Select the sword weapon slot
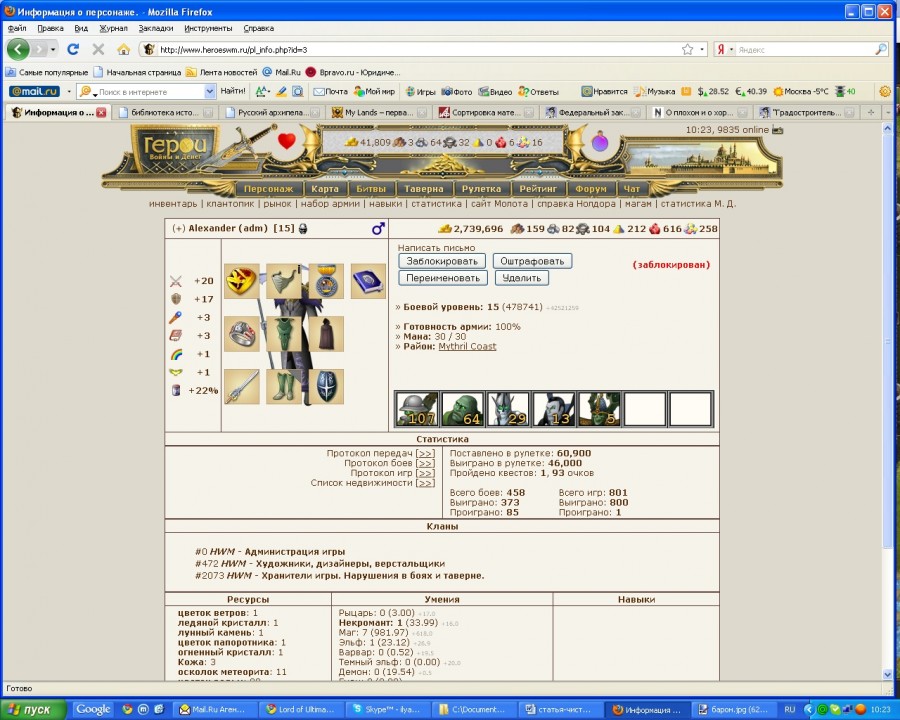This screenshot has width=900, height=720. [242, 386]
